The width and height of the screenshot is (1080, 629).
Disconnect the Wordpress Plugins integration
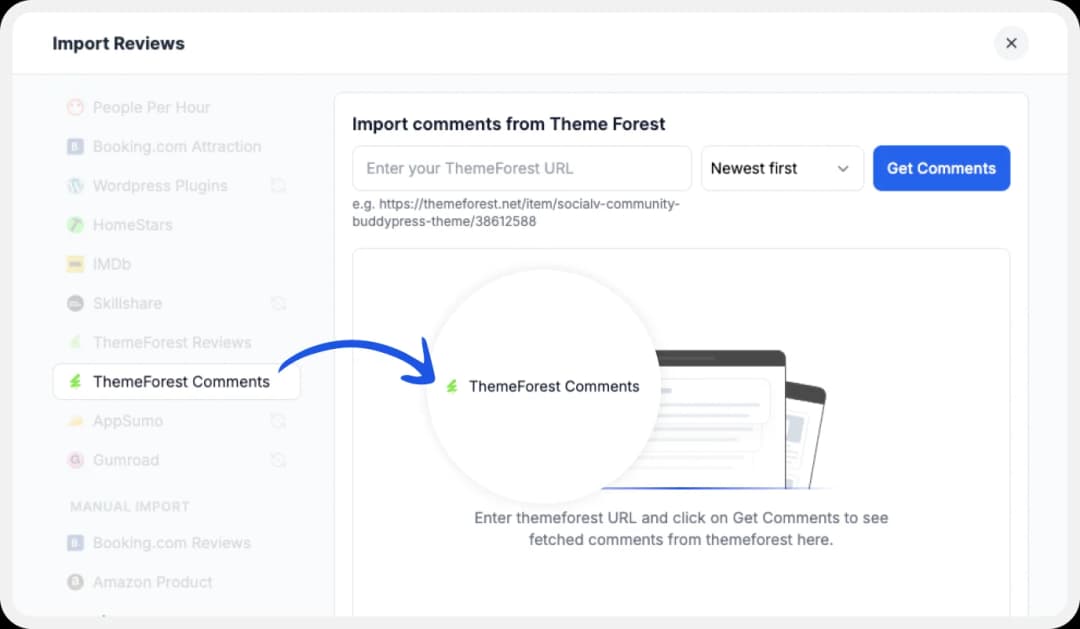(278, 186)
